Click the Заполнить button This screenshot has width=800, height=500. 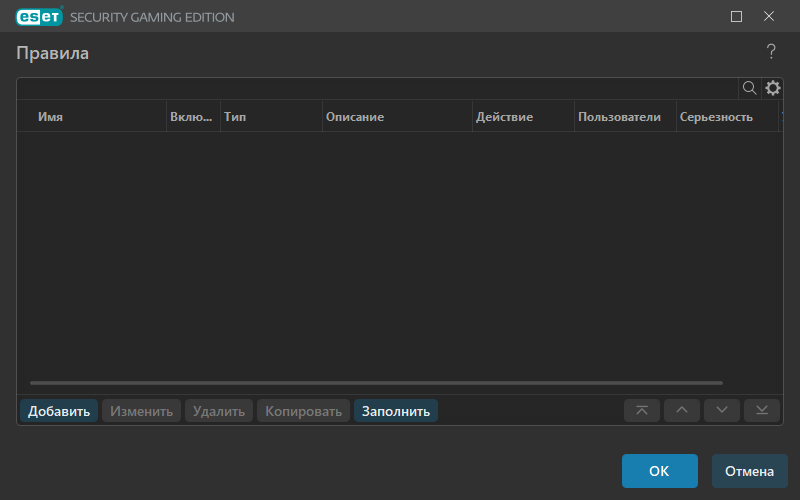[x=396, y=411]
